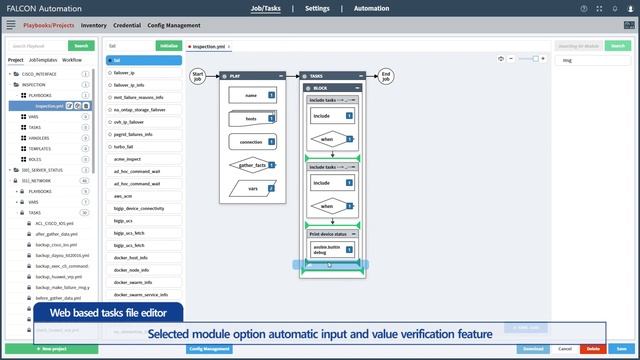The height and width of the screenshot is (360, 640).
Task: Click the blue badge on vars node
Action: pos(271,188)
